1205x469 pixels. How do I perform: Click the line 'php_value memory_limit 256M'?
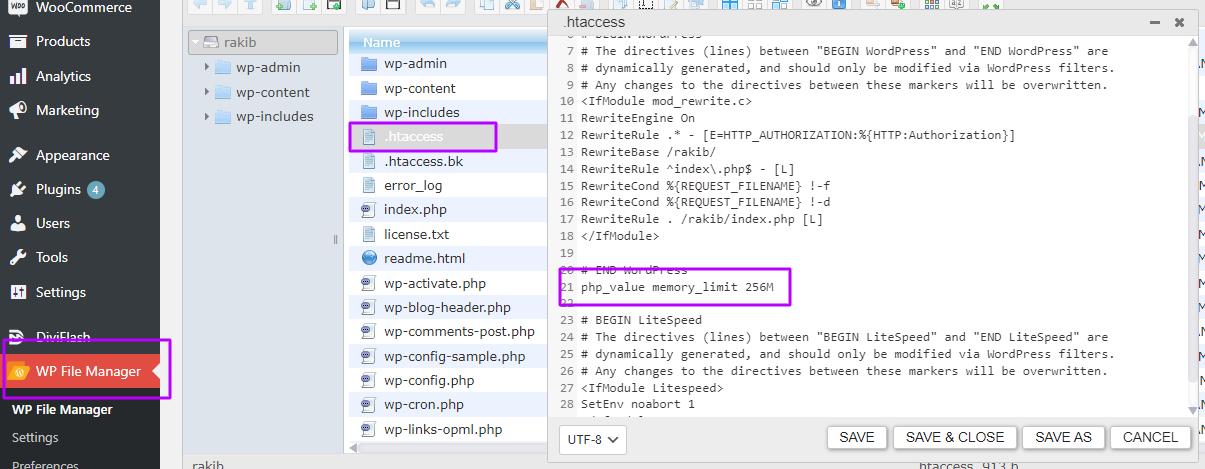pos(677,287)
